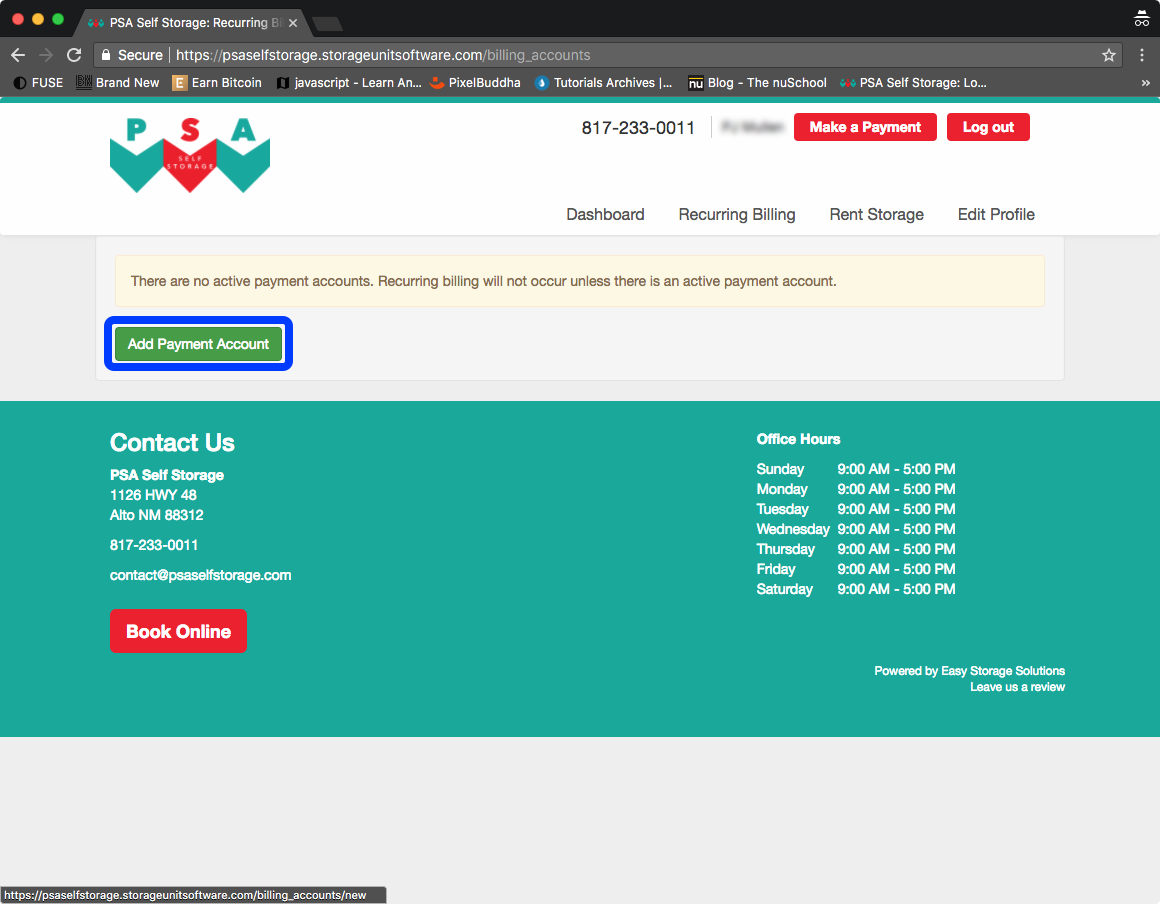The height and width of the screenshot is (904, 1160).
Task: Bookmark this page with the star icon
Action: pos(1108,55)
